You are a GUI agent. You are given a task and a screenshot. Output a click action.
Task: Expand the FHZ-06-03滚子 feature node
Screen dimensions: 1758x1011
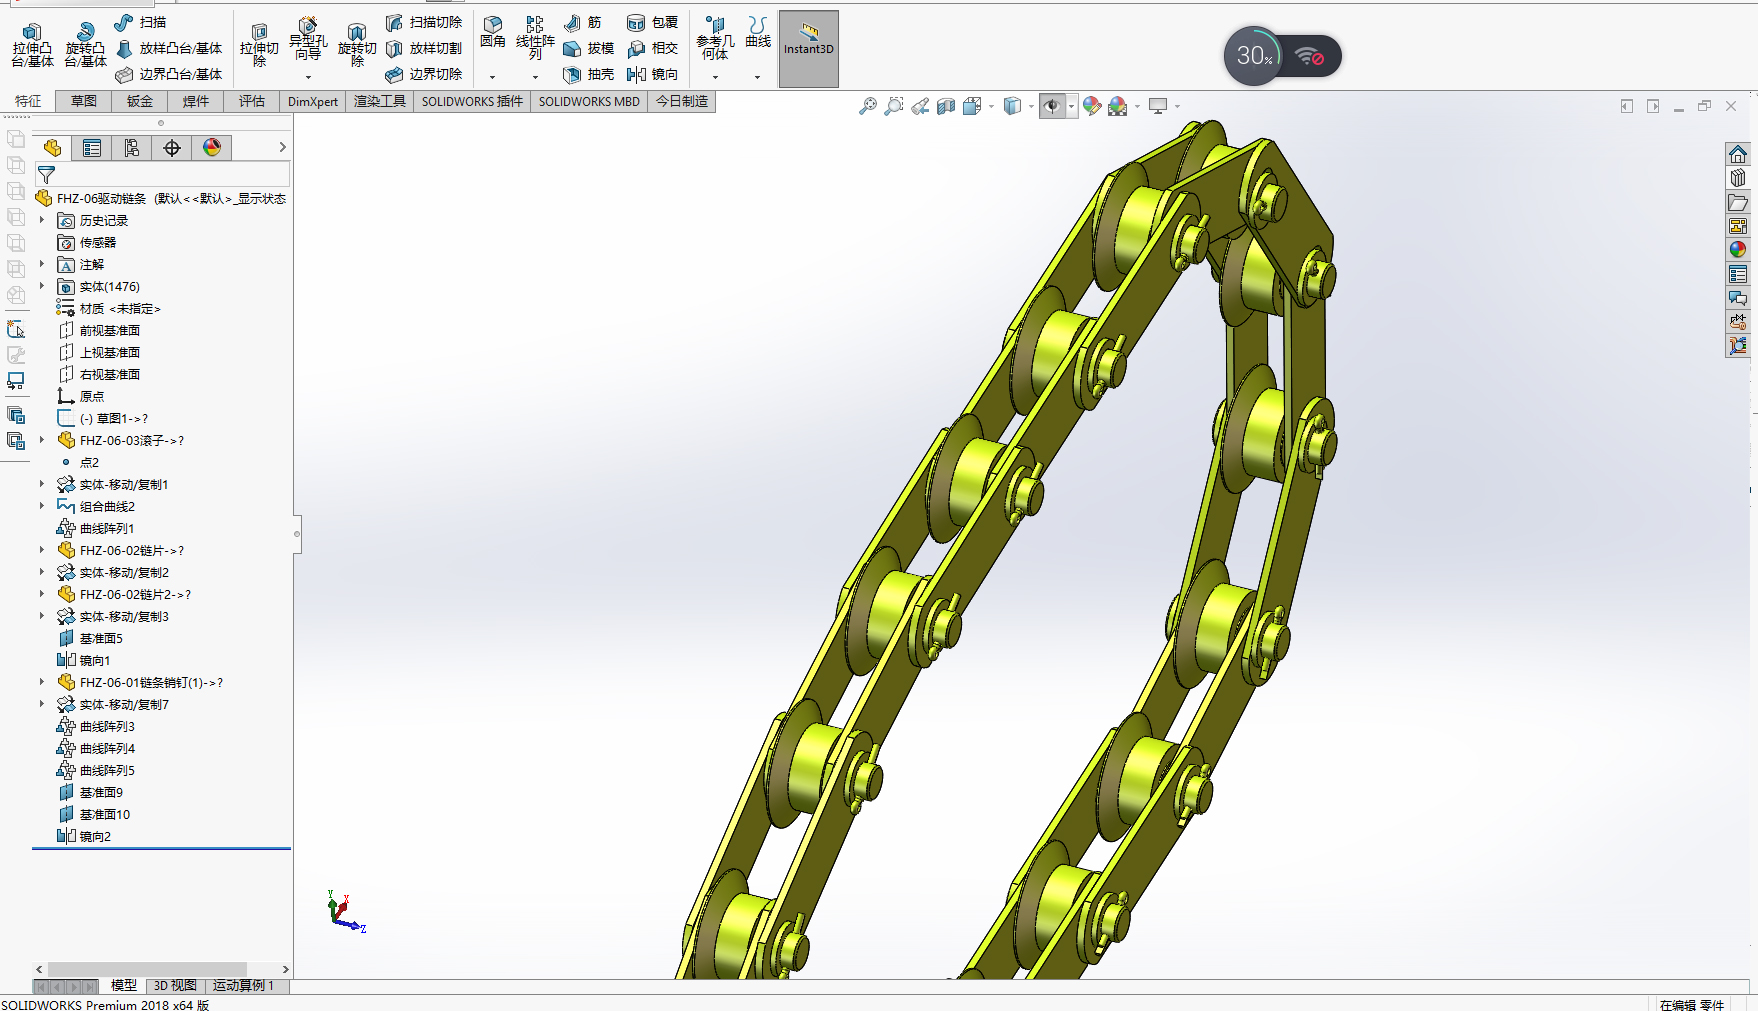tap(42, 440)
